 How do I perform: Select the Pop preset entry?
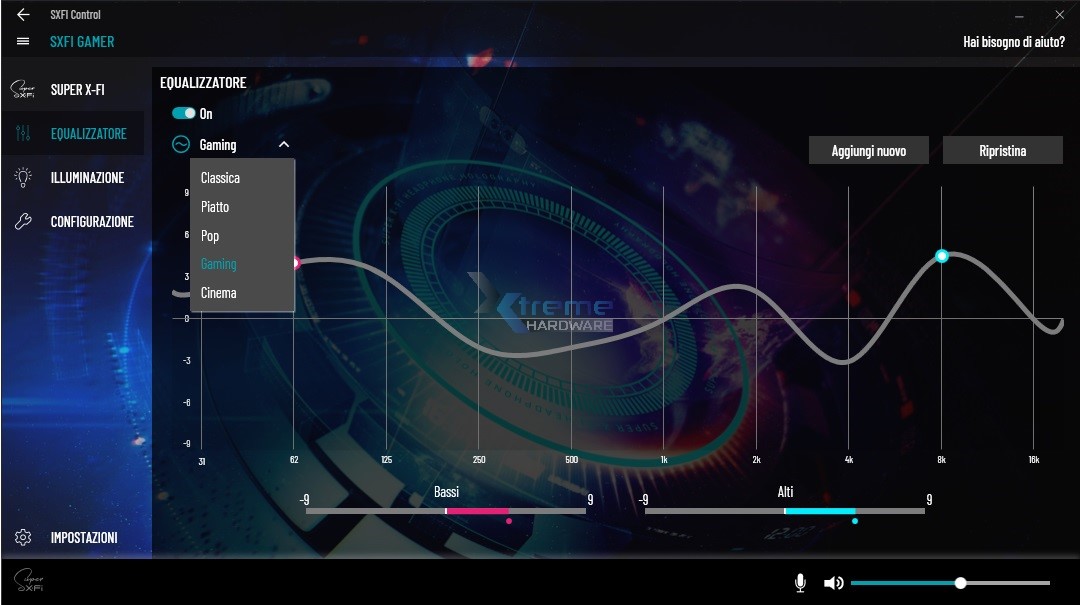(210, 235)
